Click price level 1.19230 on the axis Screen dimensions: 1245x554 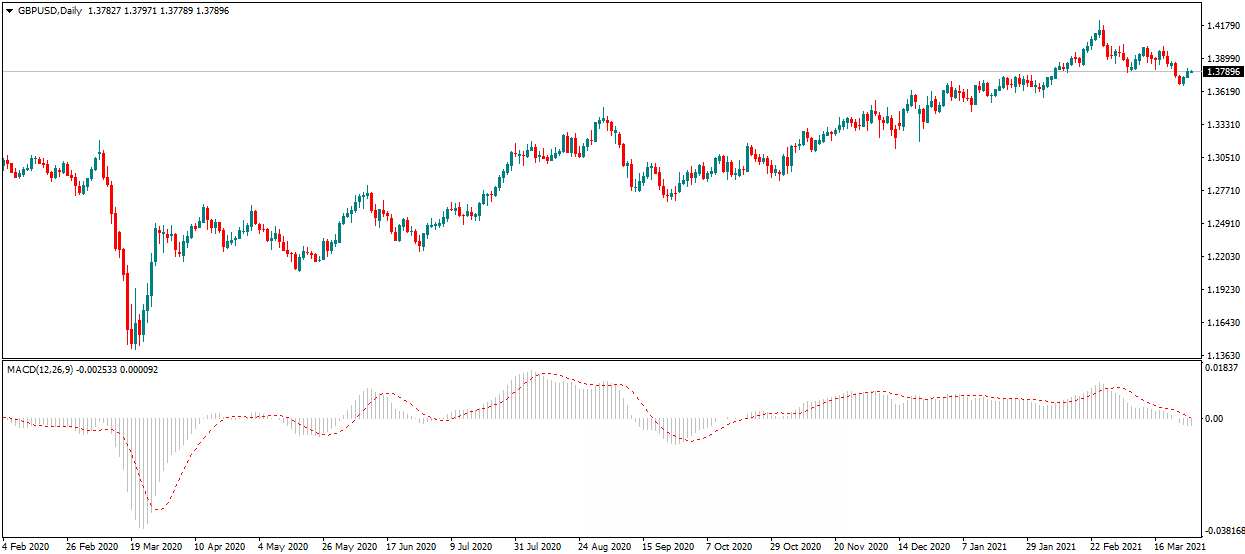(x=1224, y=290)
